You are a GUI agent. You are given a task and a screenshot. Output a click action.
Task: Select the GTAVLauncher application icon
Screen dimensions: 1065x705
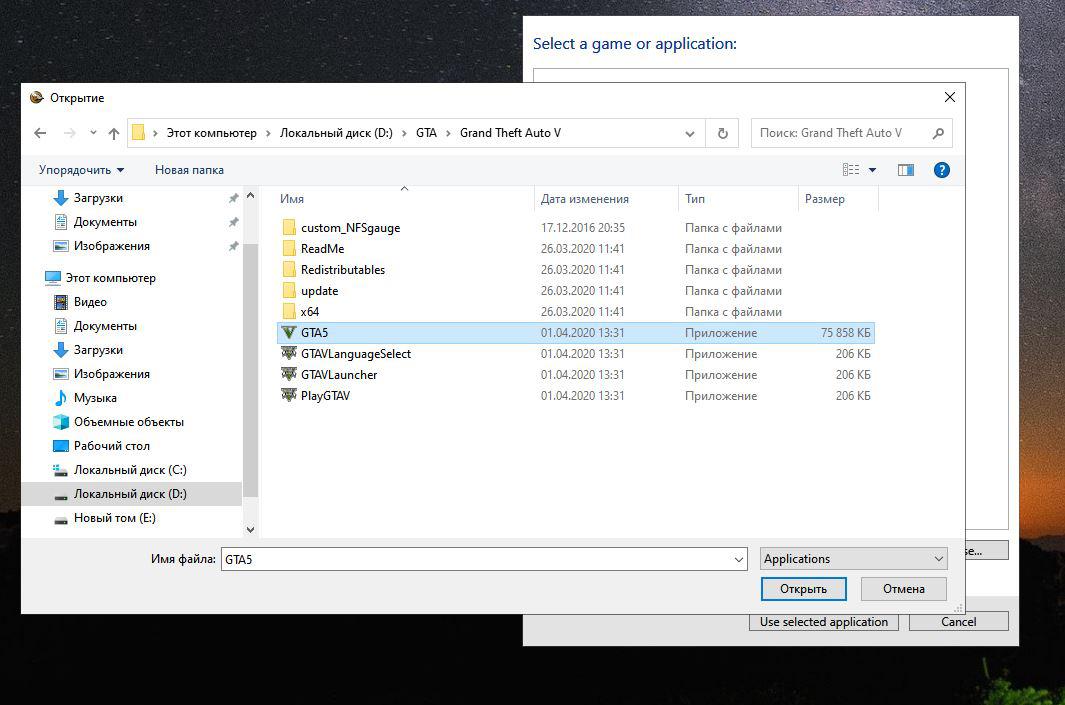tap(289, 375)
